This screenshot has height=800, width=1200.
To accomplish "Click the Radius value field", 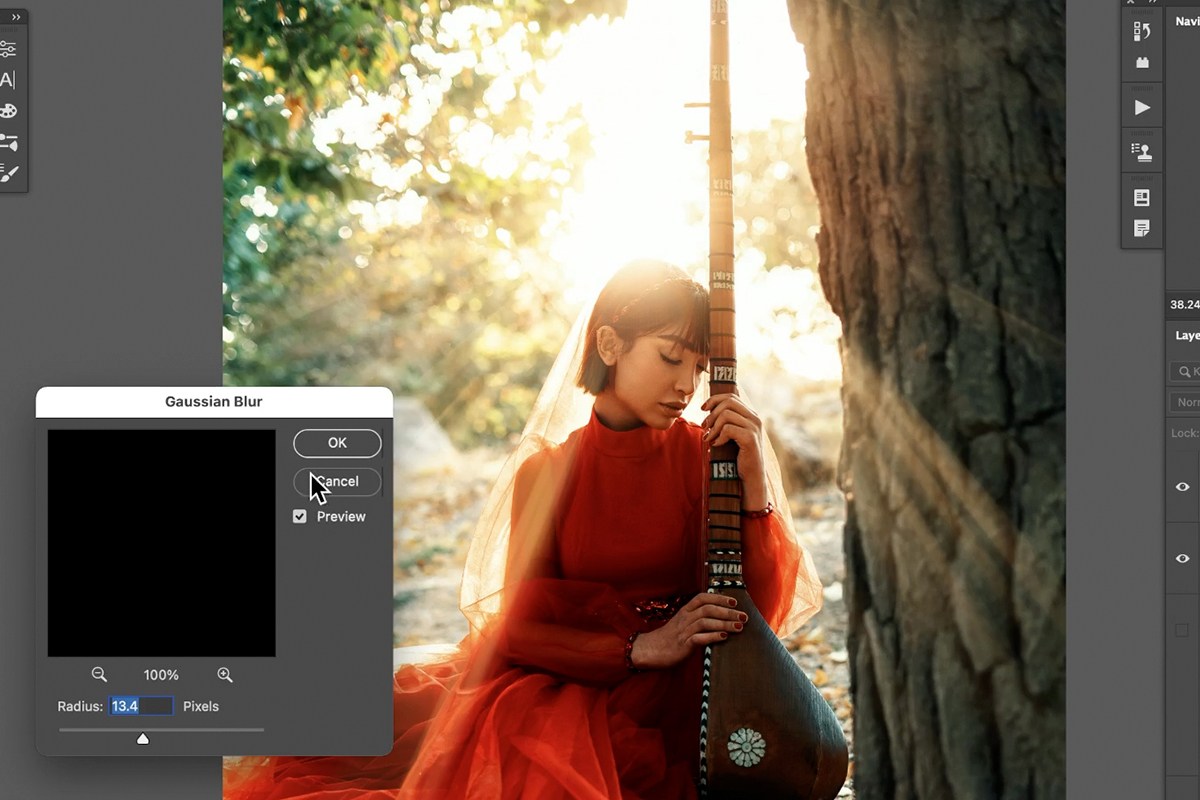I will (x=141, y=706).
